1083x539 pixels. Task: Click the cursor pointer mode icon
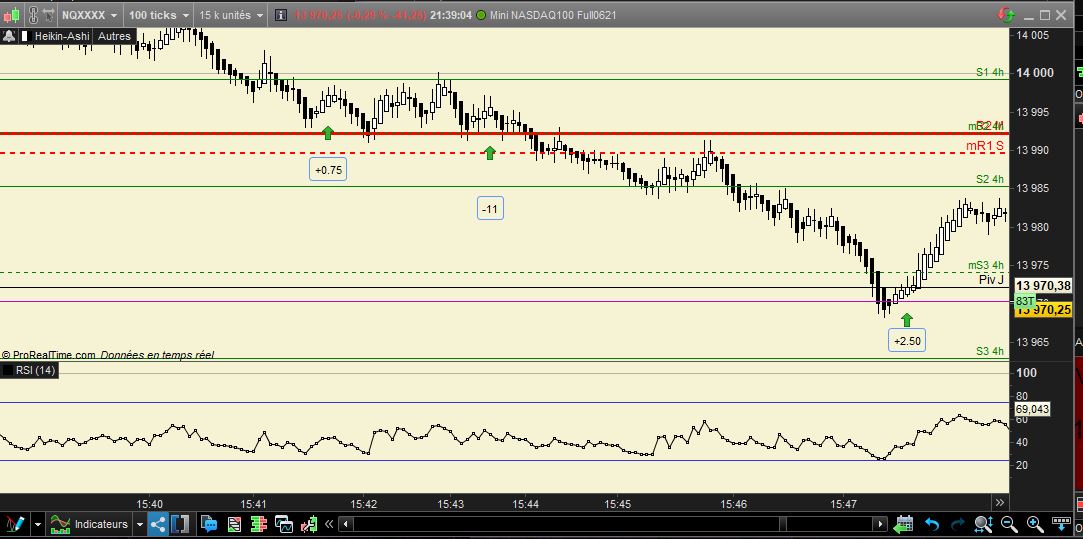tap(49, 15)
